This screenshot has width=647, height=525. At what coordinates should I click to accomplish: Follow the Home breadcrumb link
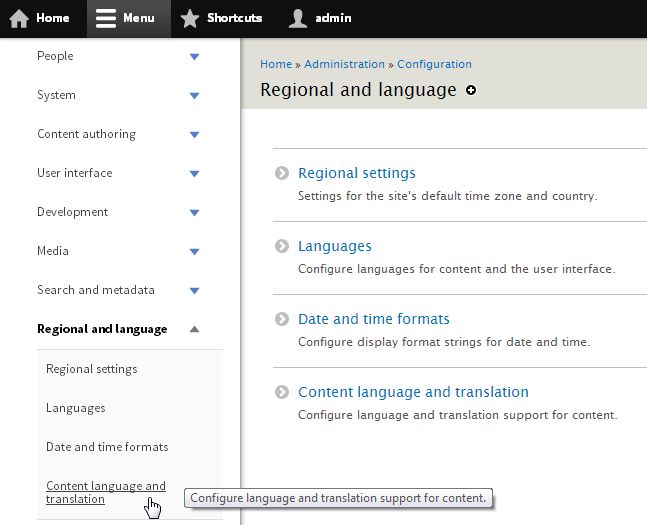pyautogui.click(x=276, y=64)
